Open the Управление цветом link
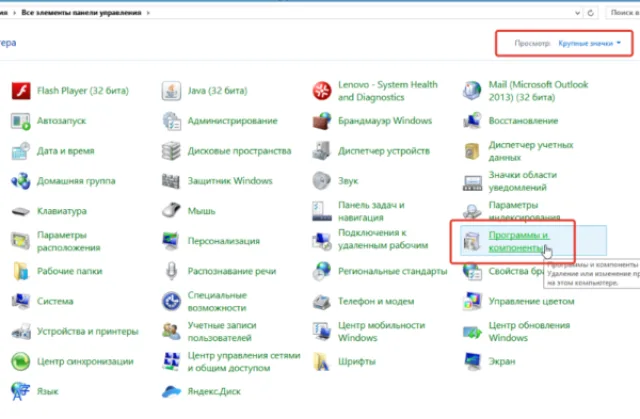 531,301
